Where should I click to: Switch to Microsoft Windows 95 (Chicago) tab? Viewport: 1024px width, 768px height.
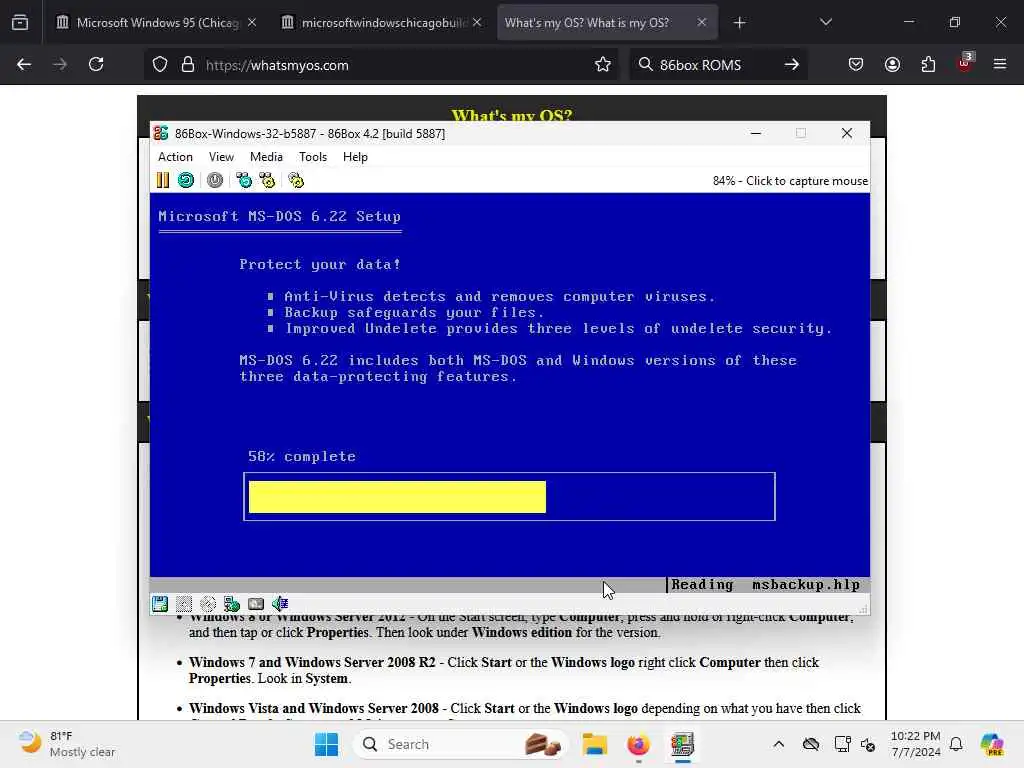click(x=157, y=22)
